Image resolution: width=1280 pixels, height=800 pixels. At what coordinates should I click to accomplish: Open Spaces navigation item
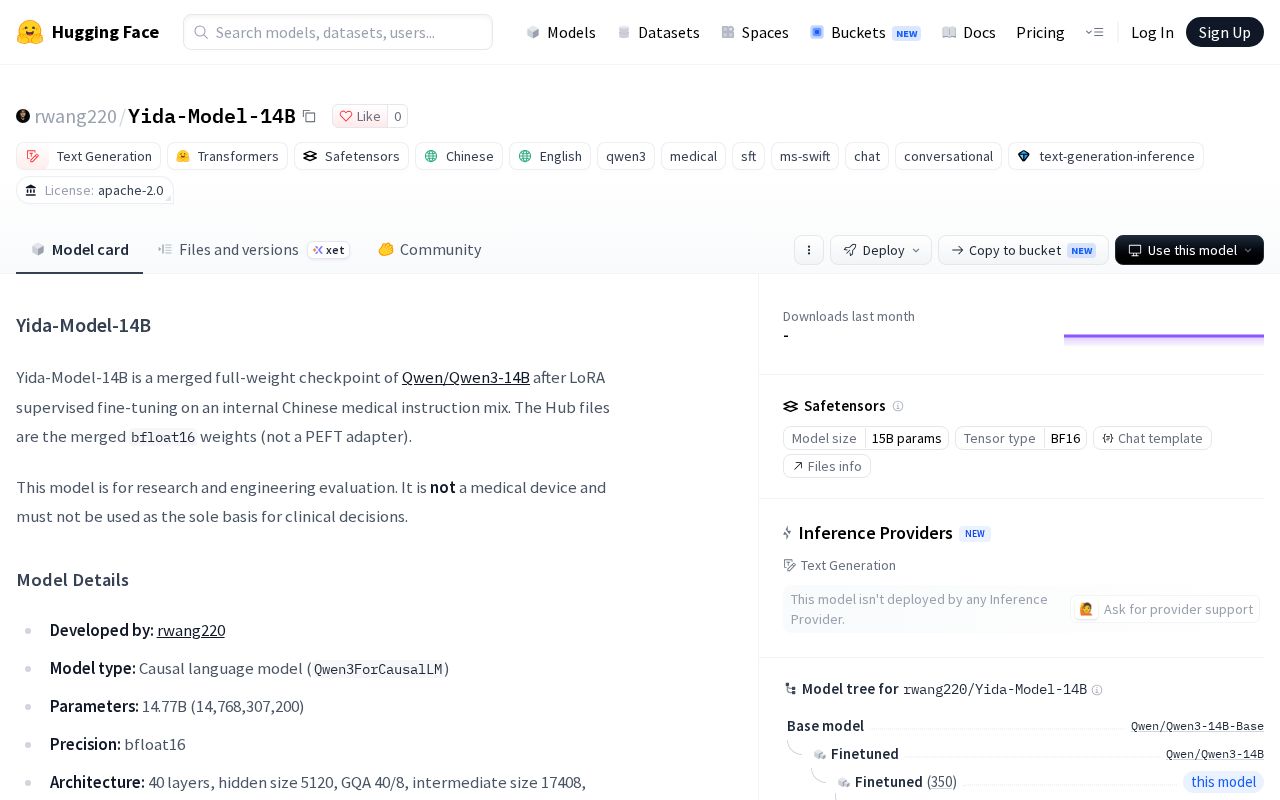click(x=755, y=32)
